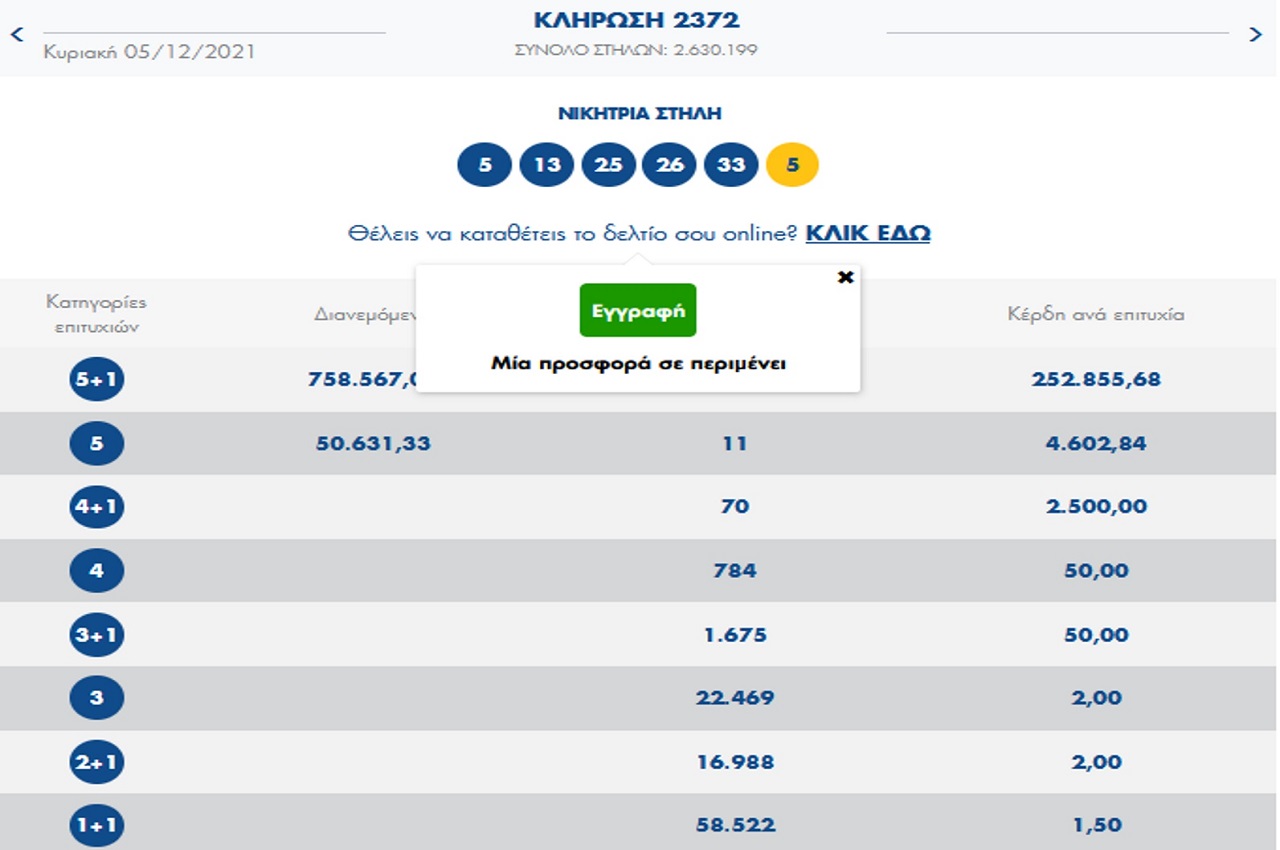
Task: Click the Κατηγορίες επιτυχιών column header
Action: point(96,314)
